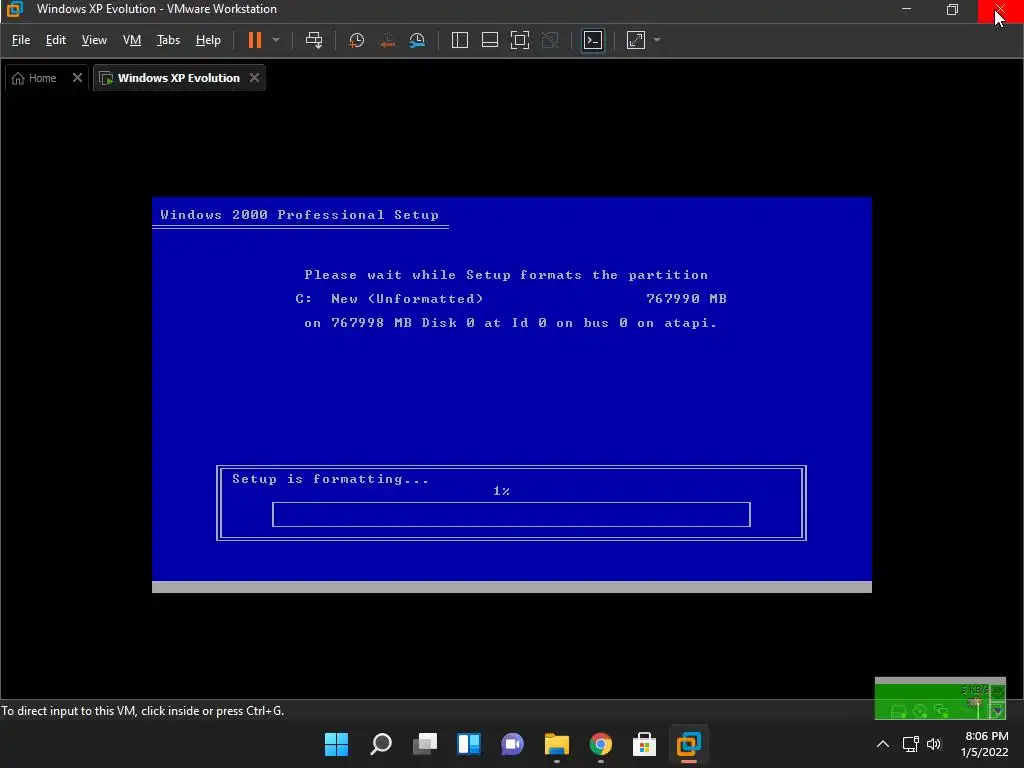This screenshot has height=768, width=1024.
Task: Enter full screen mode
Action: (x=520, y=40)
